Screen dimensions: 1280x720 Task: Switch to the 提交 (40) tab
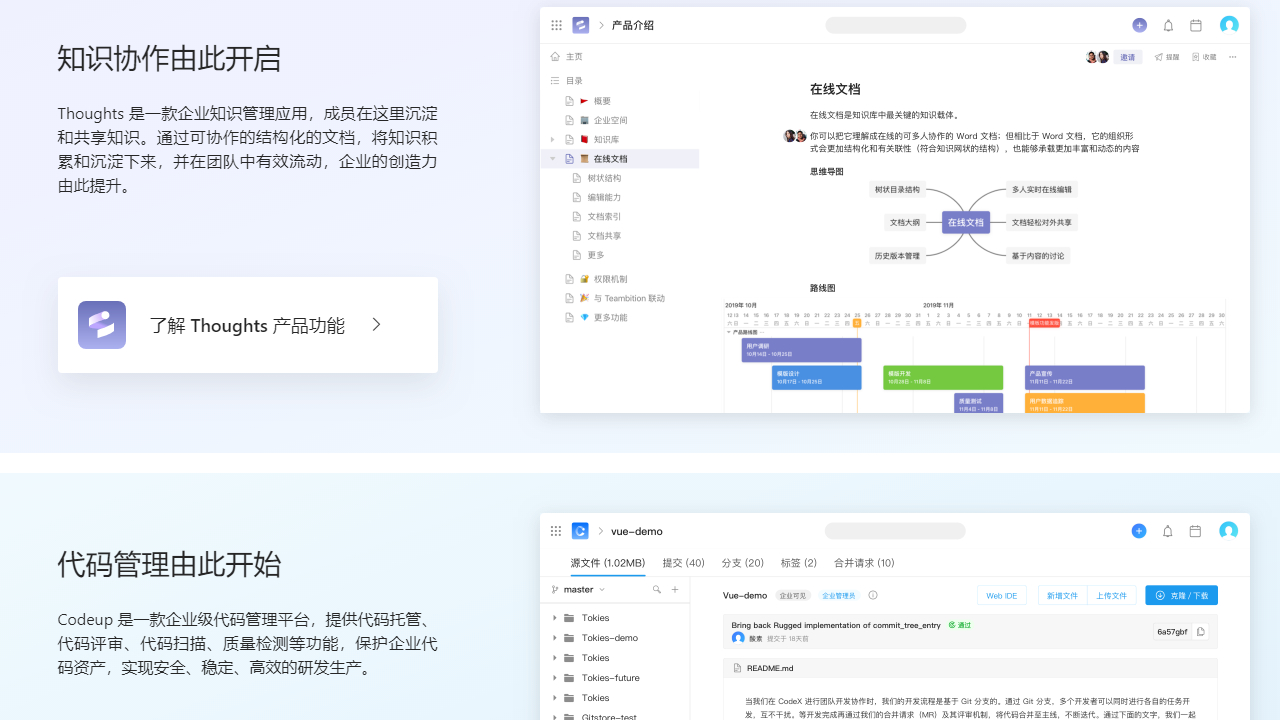[683, 563]
